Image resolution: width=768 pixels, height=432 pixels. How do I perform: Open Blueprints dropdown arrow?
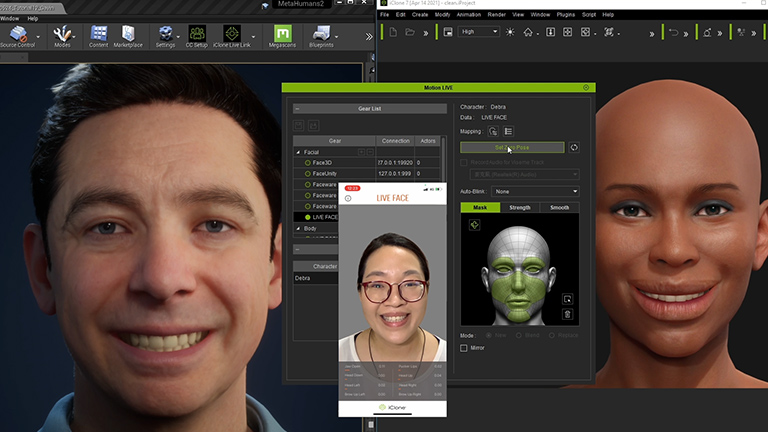336,37
